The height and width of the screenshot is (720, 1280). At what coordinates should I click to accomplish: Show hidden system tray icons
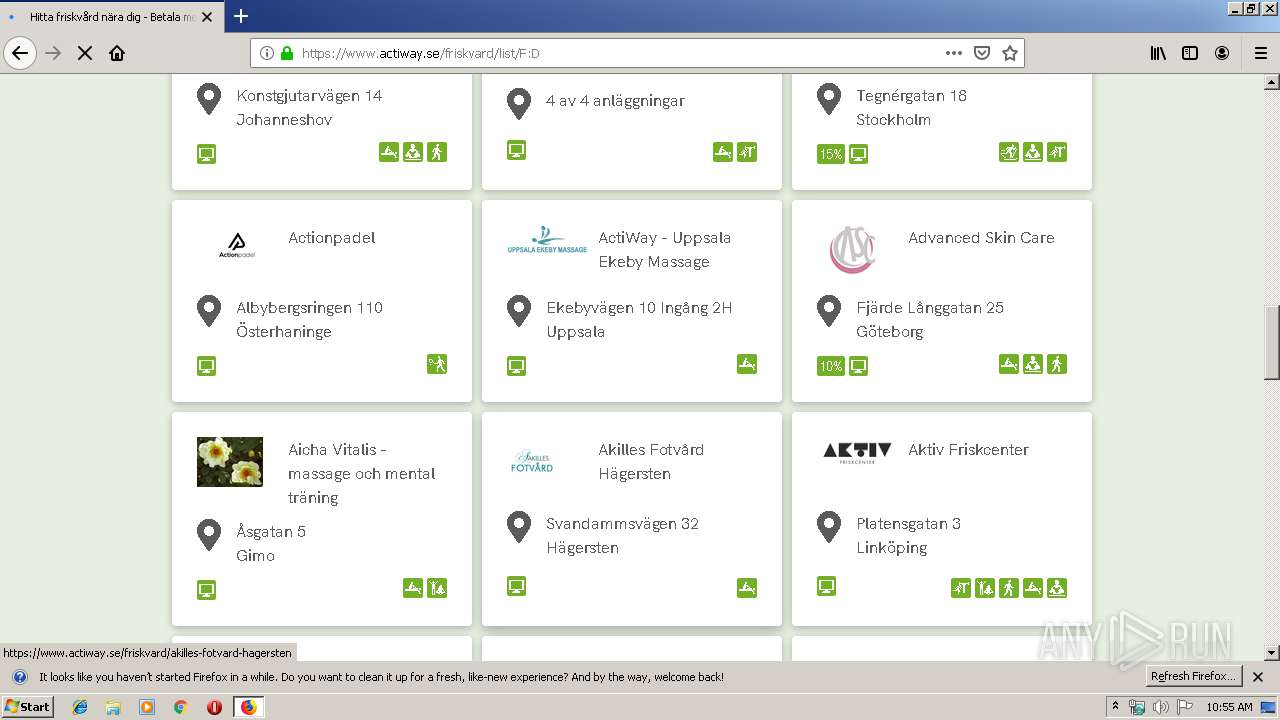(x=1115, y=707)
